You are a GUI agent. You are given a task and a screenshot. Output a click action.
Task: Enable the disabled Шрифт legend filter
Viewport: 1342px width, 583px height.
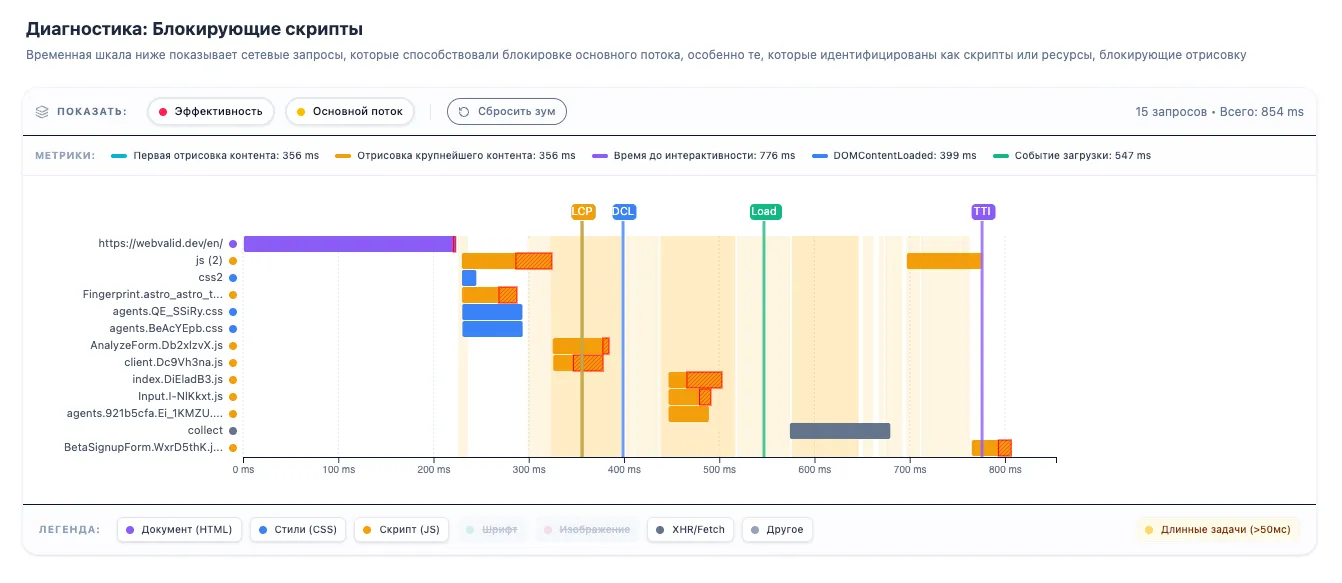(491, 529)
